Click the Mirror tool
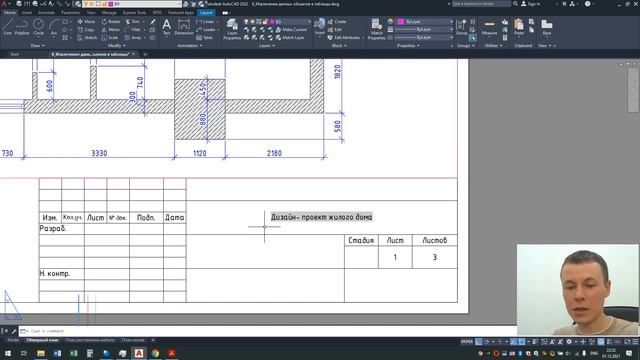The width and height of the screenshot is (640, 360). [111, 29]
